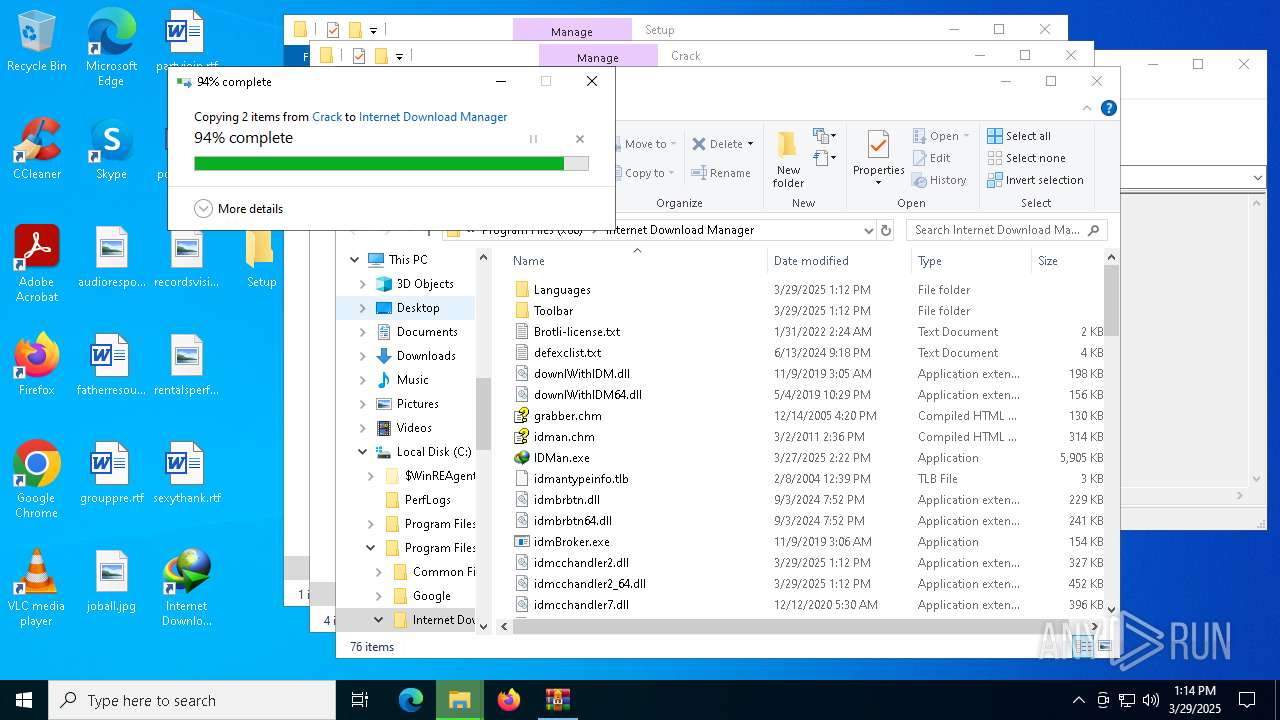The width and height of the screenshot is (1280, 720).
Task: Launch VLC media player shortcut
Action: [x=37, y=587]
